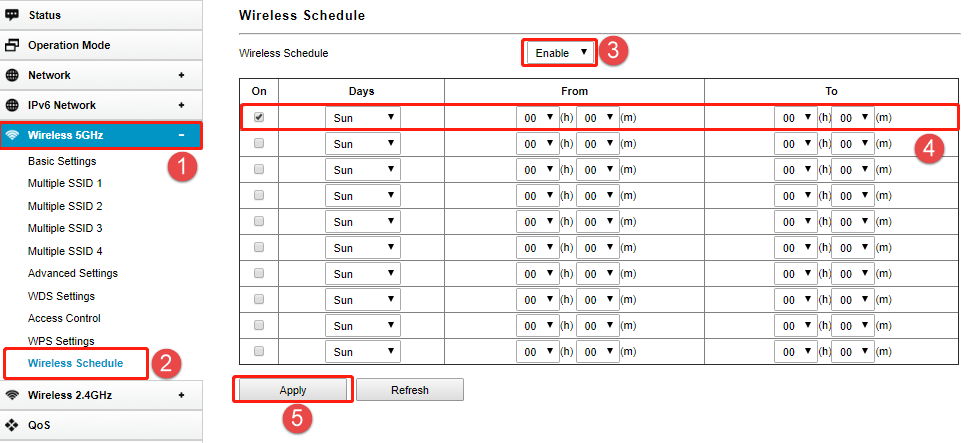Click the Network globe icon

(x=12, y=75)
